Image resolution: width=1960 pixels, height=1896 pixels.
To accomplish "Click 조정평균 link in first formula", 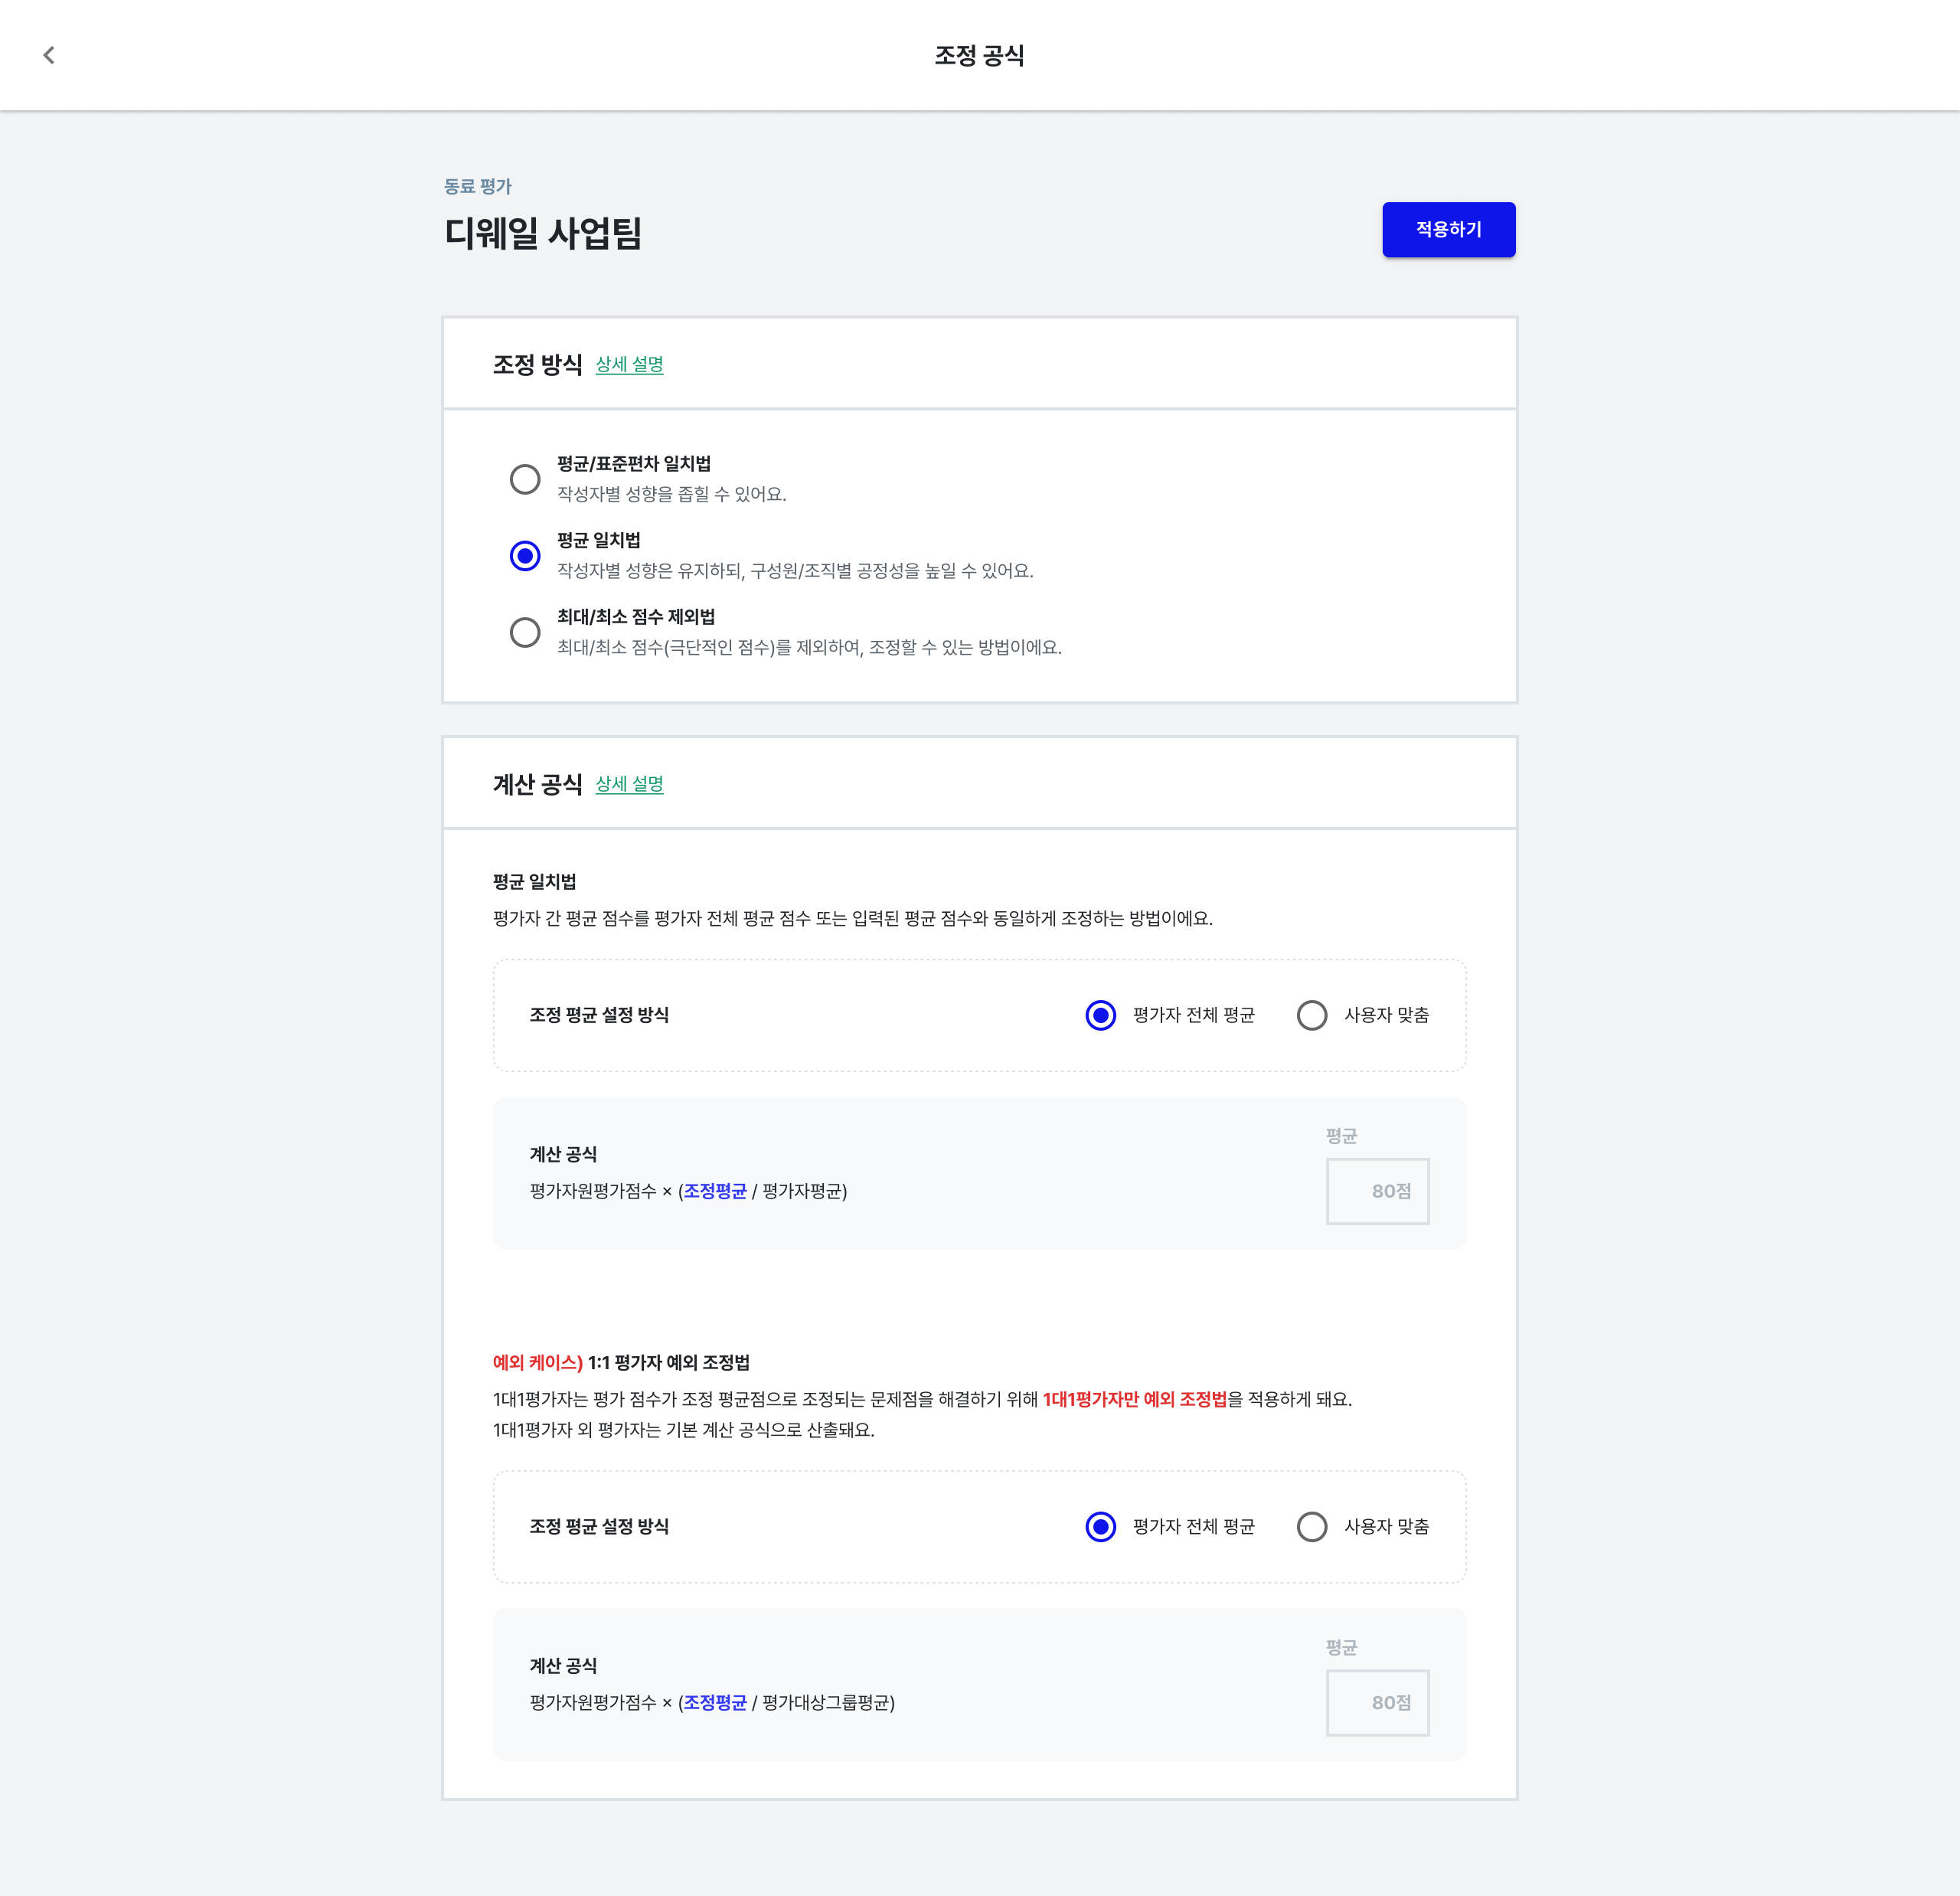I will [715, 1191].
